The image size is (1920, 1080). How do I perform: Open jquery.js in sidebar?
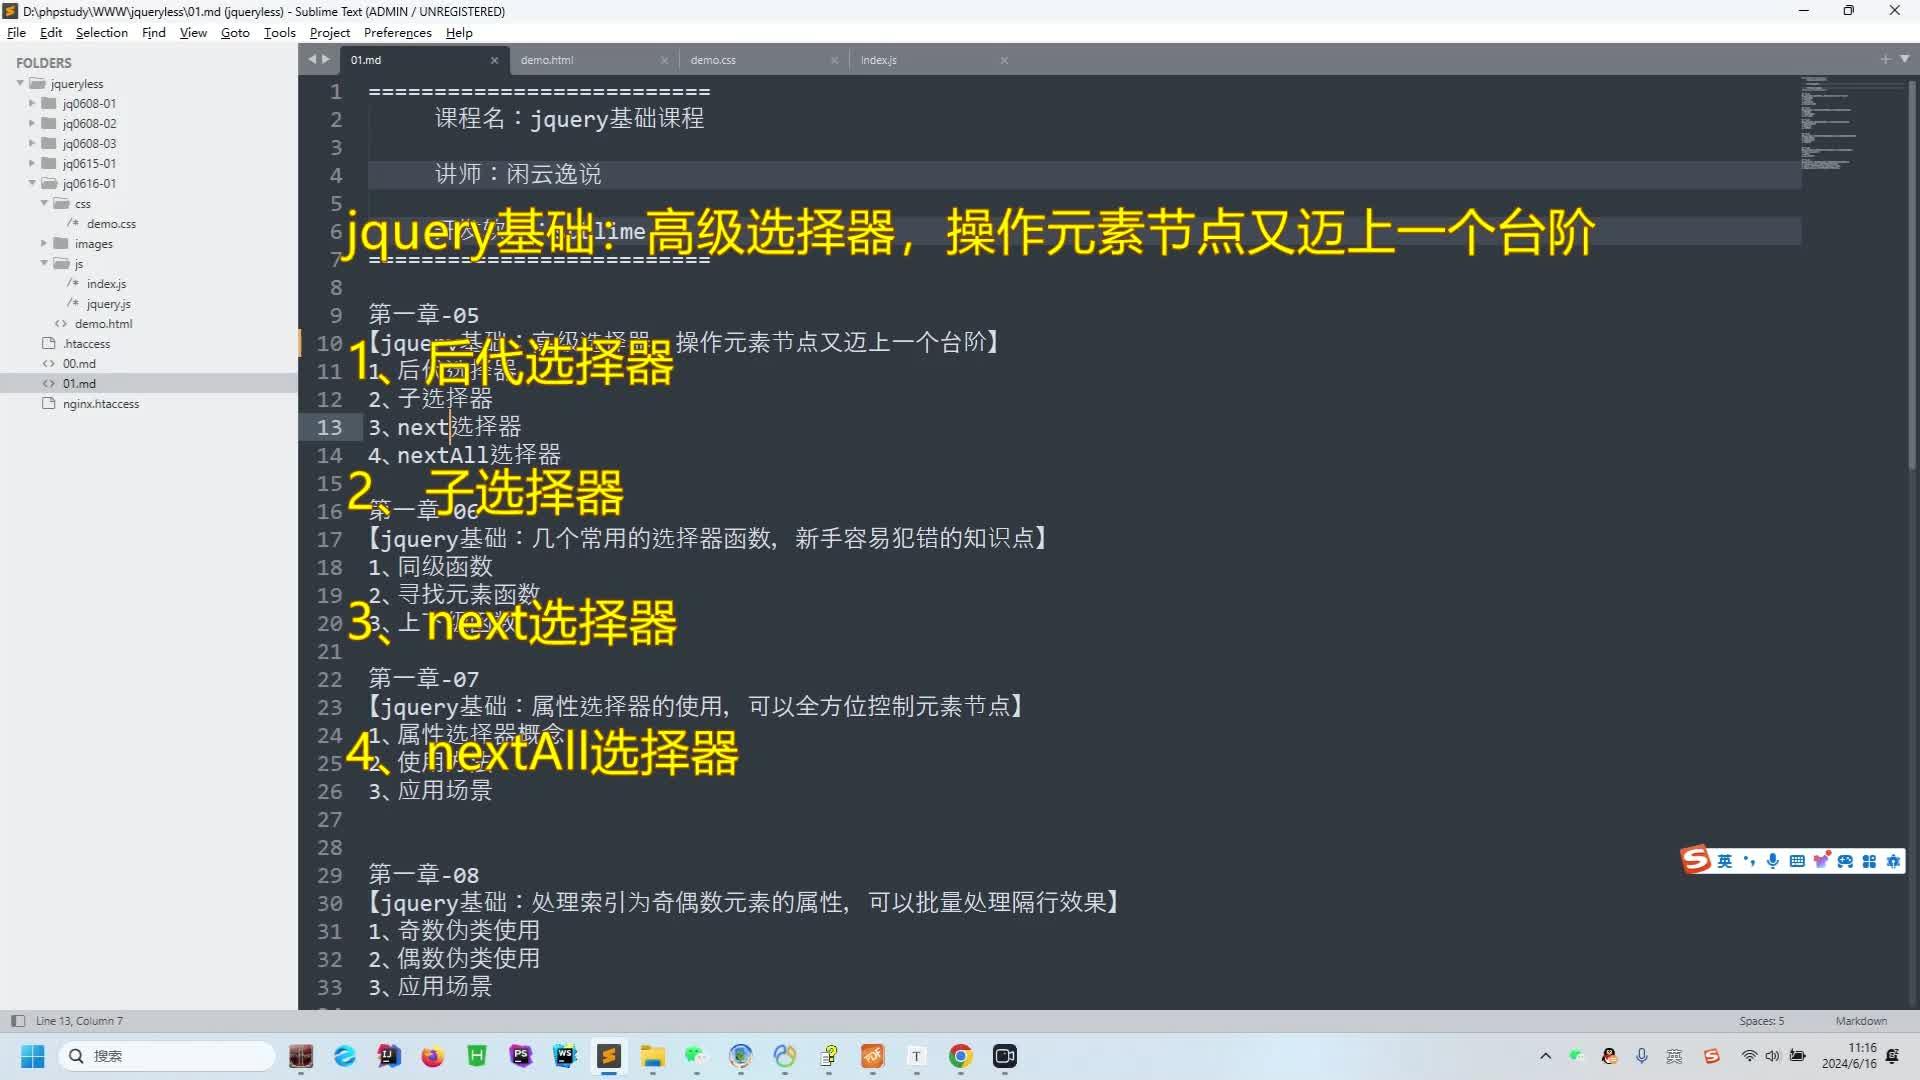(108, 304)
